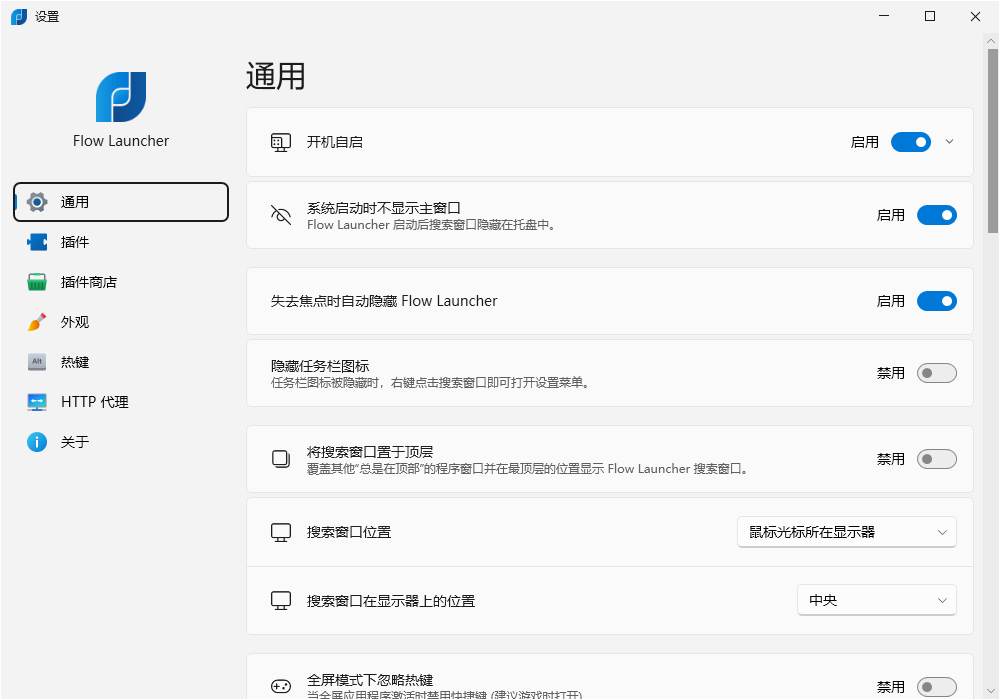Click the paintbrush icon for 外观

[x=37, y=322]
